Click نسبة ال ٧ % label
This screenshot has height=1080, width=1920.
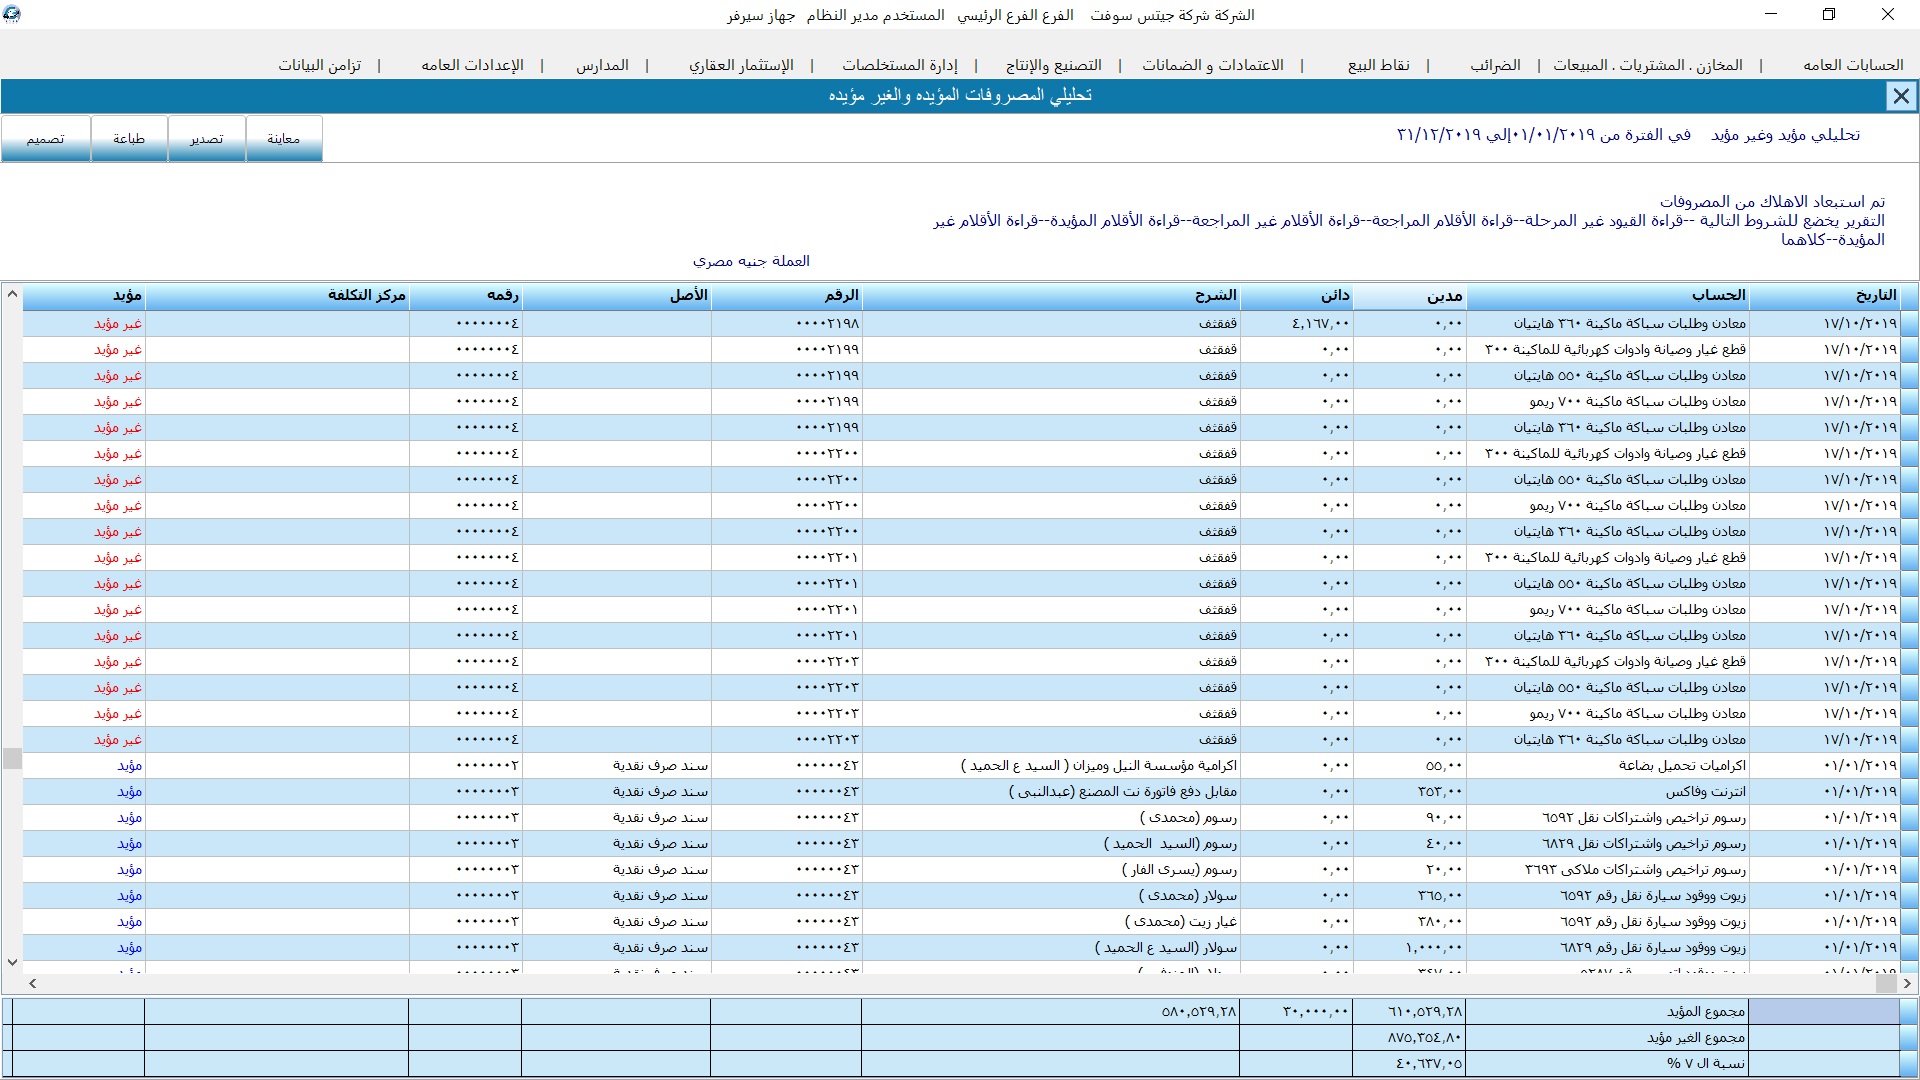(1705, 1063)
